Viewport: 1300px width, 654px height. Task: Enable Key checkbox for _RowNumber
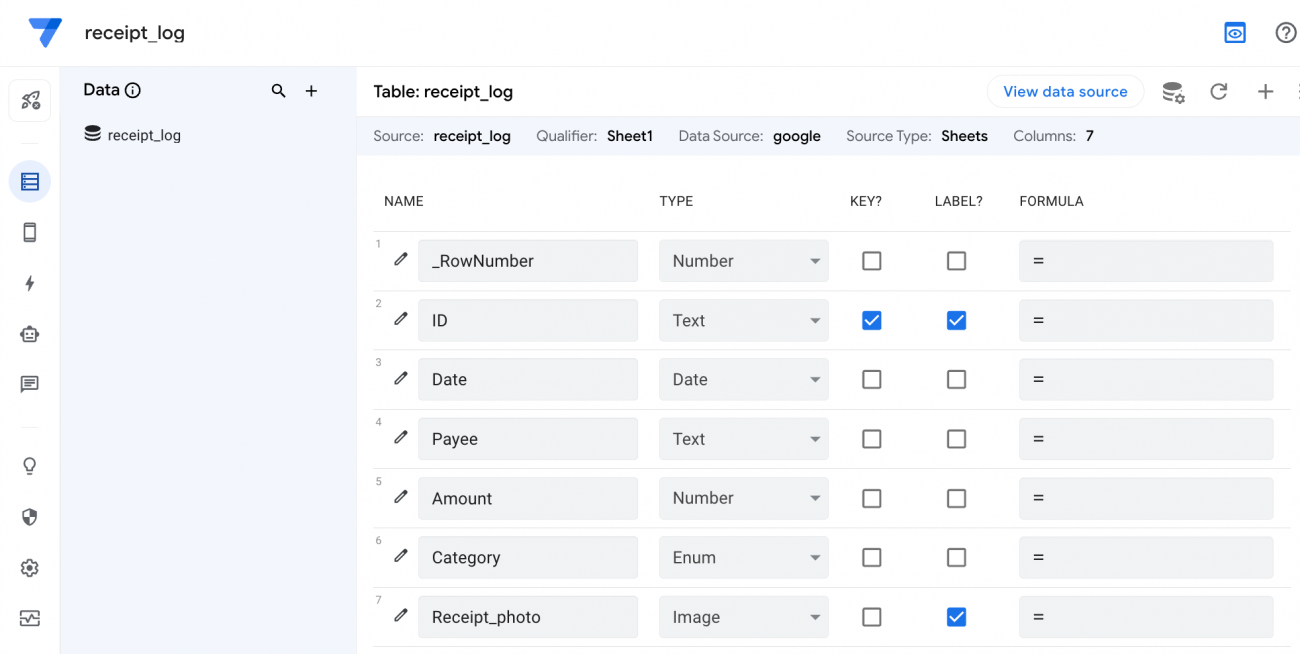tap(872, 261)
